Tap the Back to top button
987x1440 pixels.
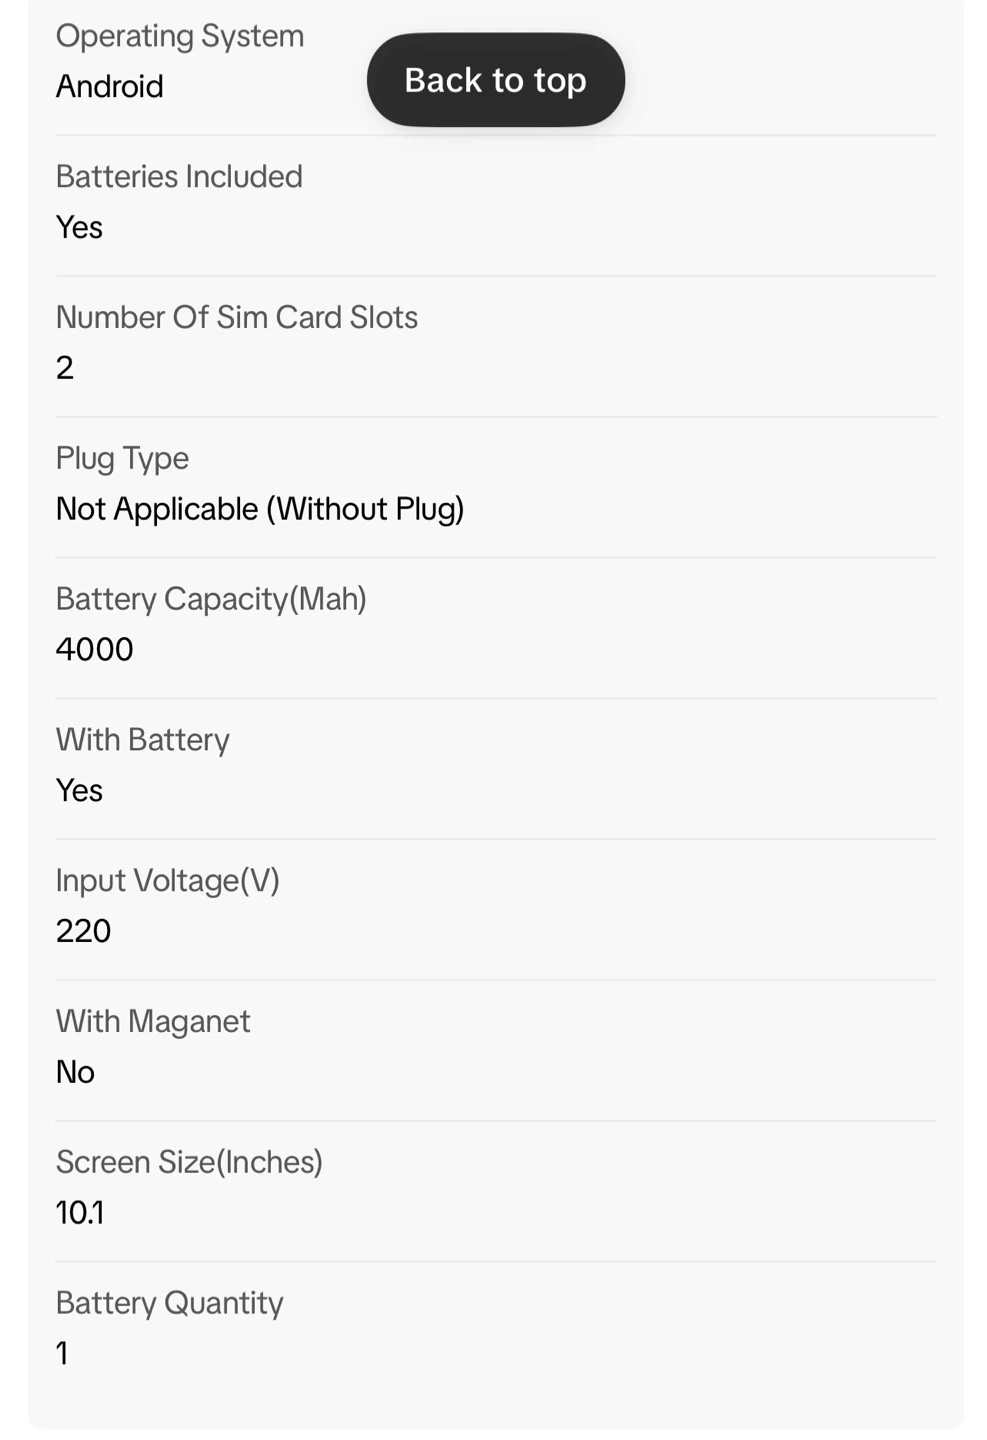[495, 80]
